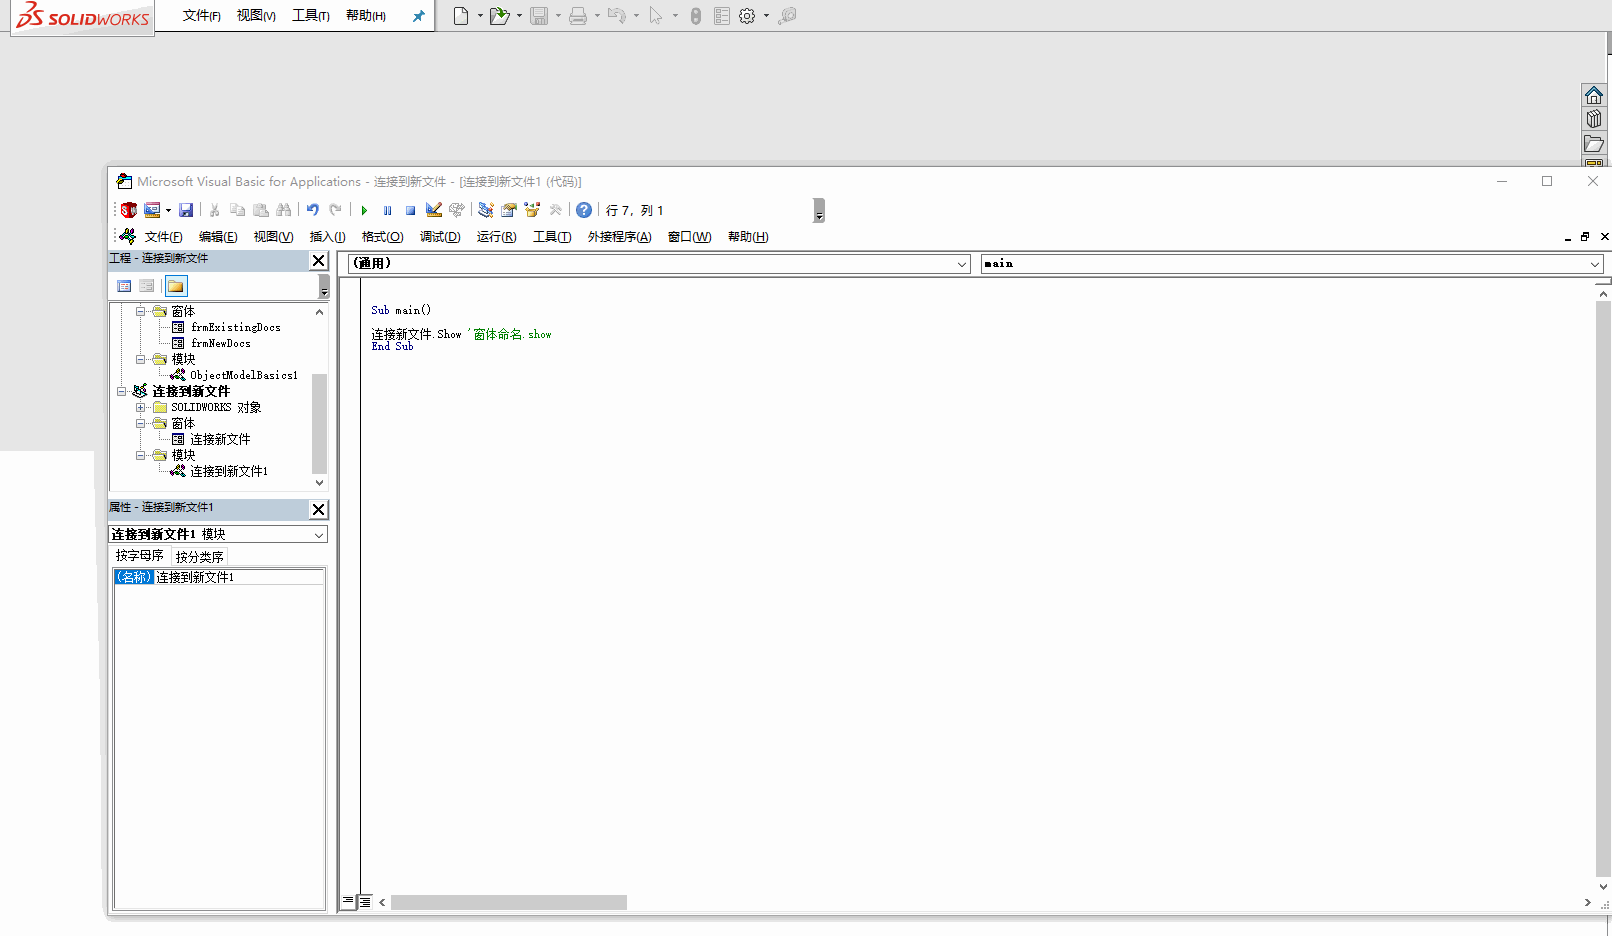
Task: Open the Object Browser icon
Action: coord(532,210)
